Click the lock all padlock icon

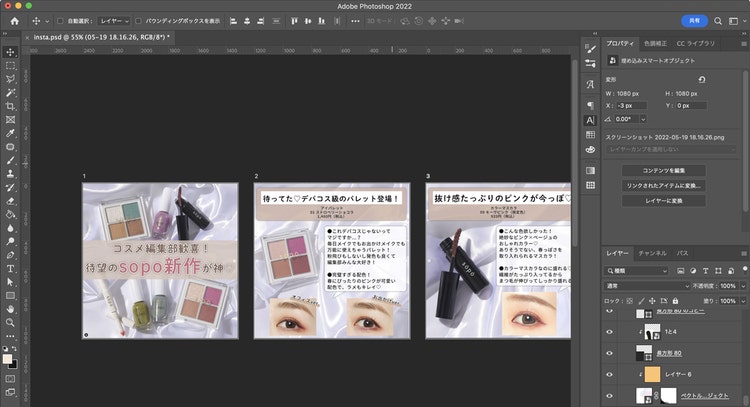coord(675,301)
